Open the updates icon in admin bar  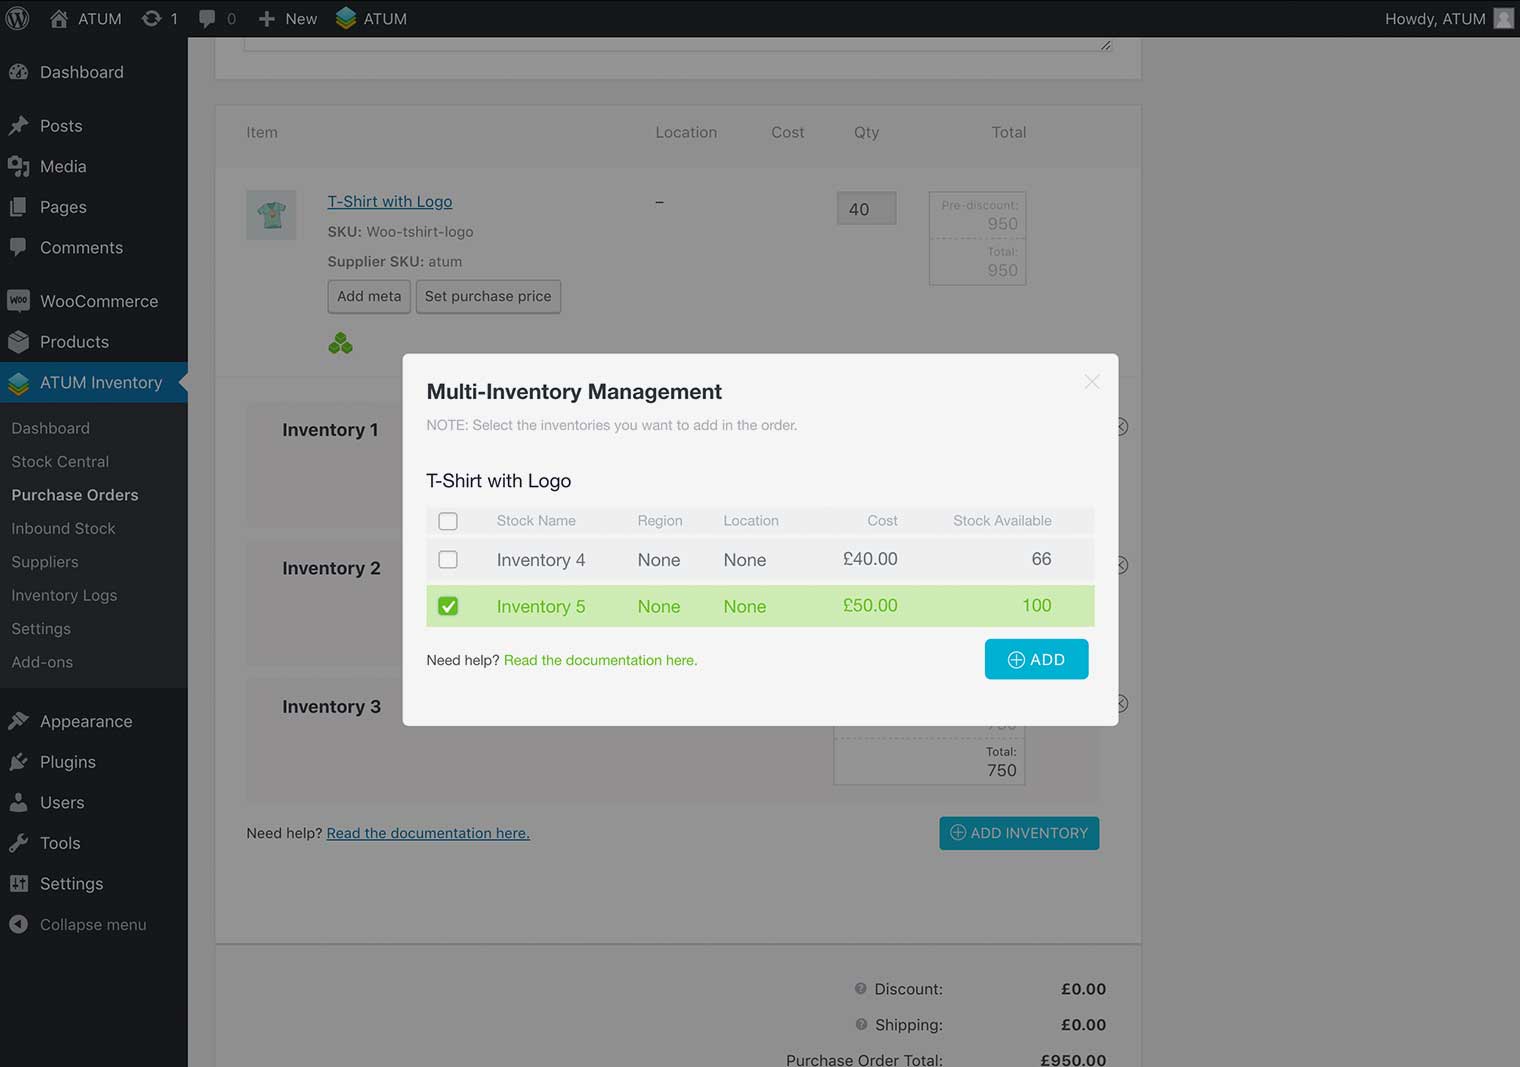[x=152, y=19]
